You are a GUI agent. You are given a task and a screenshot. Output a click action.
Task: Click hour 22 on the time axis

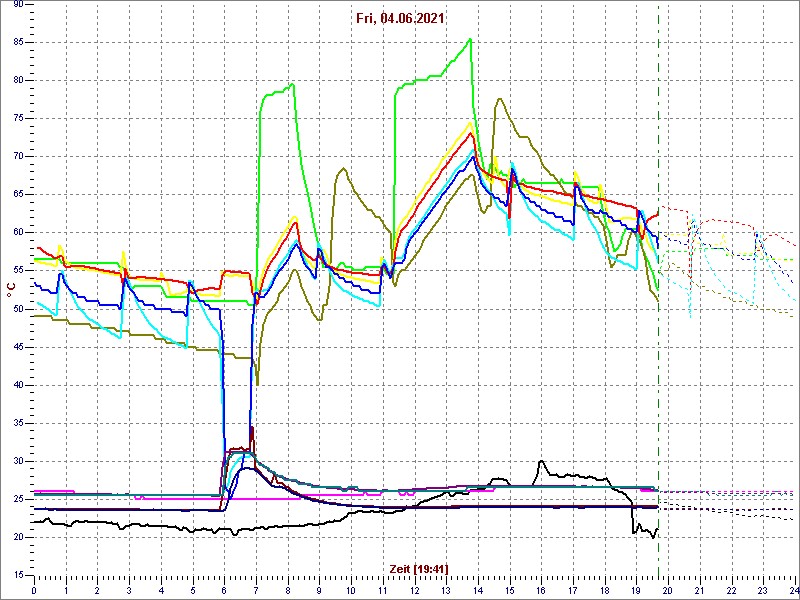[x=732, y=590]
